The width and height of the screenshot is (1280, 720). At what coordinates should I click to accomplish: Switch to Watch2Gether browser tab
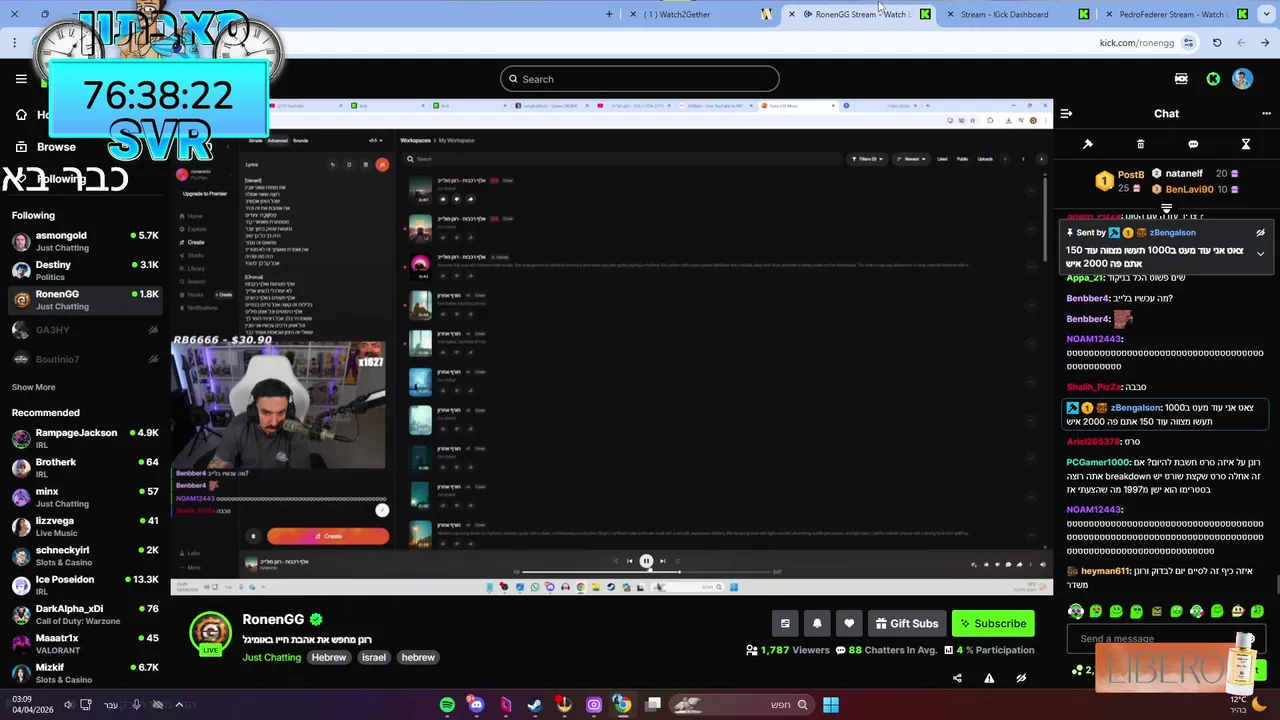(x=700, y=14)
